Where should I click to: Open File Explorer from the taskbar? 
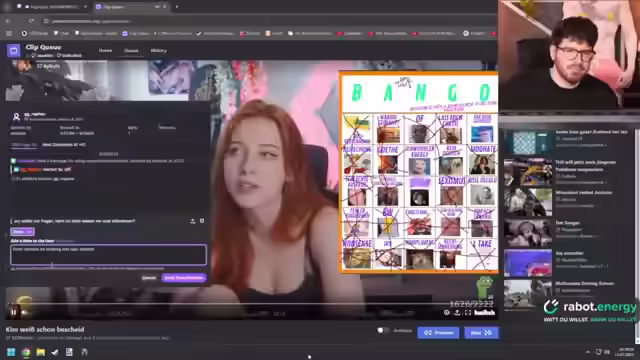coord(40,352)
